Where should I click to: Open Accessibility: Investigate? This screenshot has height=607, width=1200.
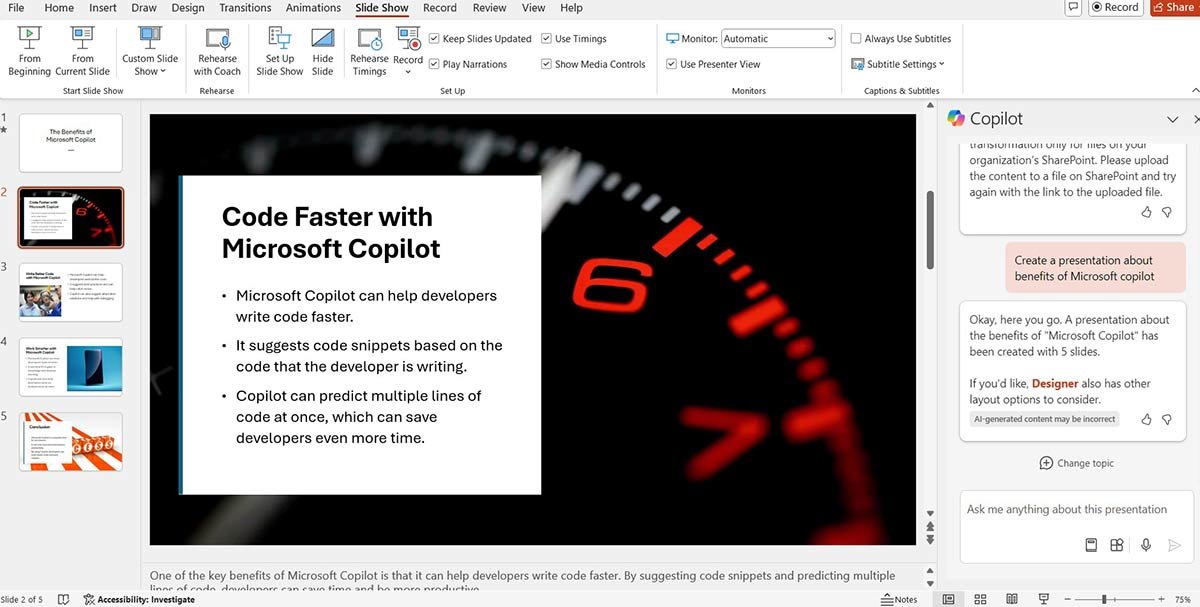[x=139, y=599]
